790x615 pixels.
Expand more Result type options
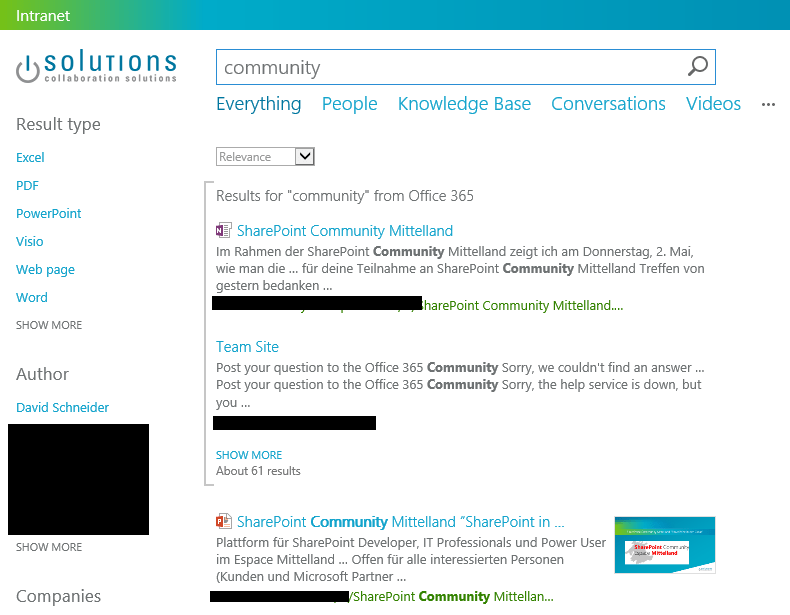tap(49, 325)
